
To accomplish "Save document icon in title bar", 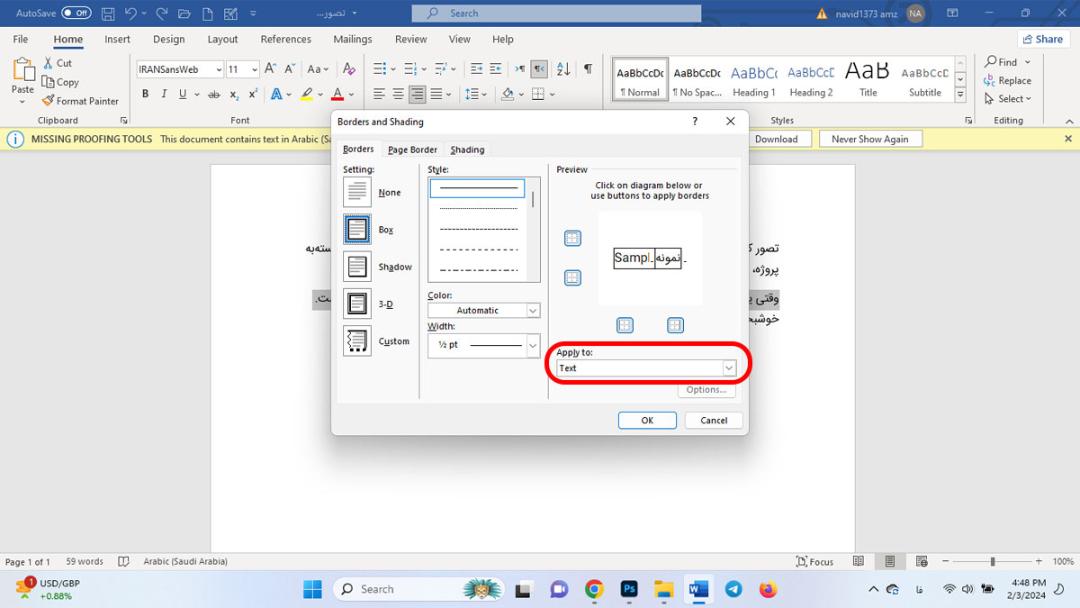I will pyautogui.click(x=108, y=13).
